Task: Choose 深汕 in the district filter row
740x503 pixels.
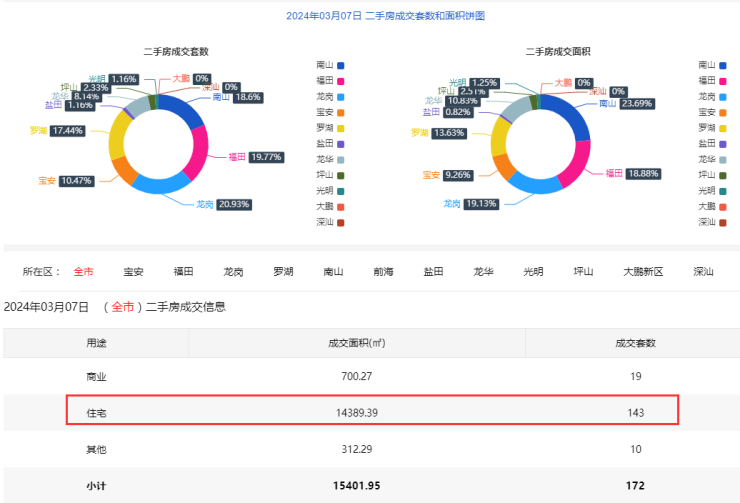Action: coord(703,272)
